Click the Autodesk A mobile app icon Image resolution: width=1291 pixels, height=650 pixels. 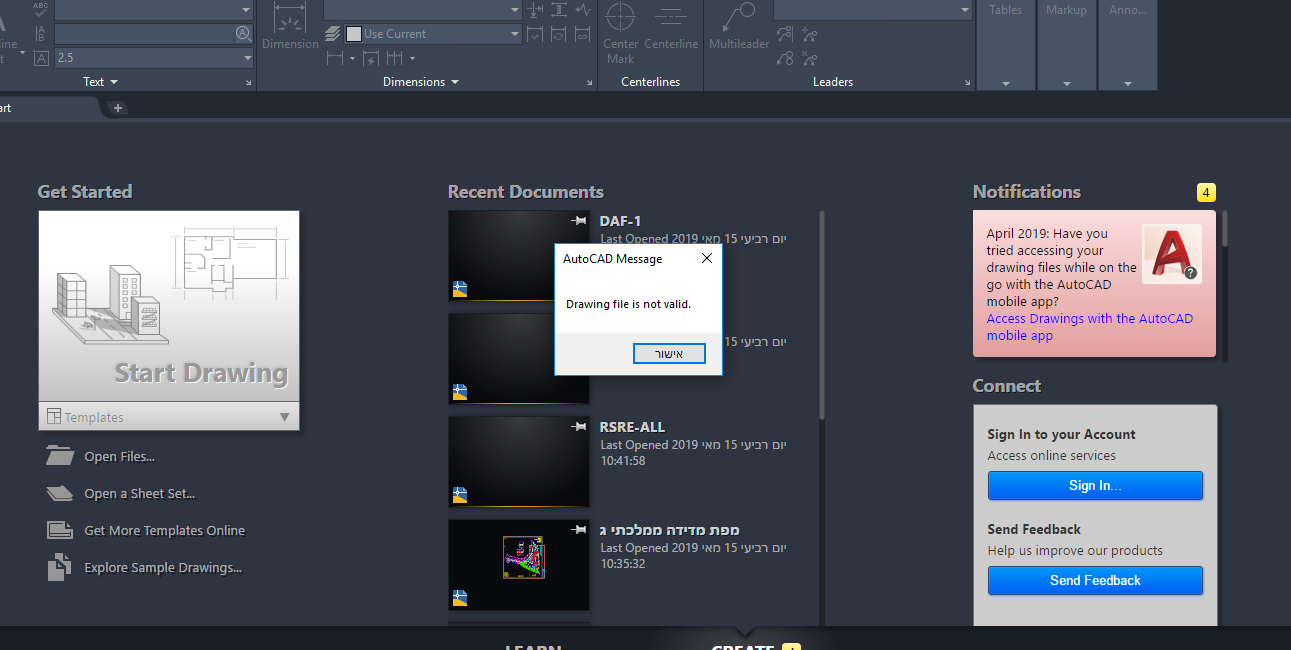point(1171,254)
